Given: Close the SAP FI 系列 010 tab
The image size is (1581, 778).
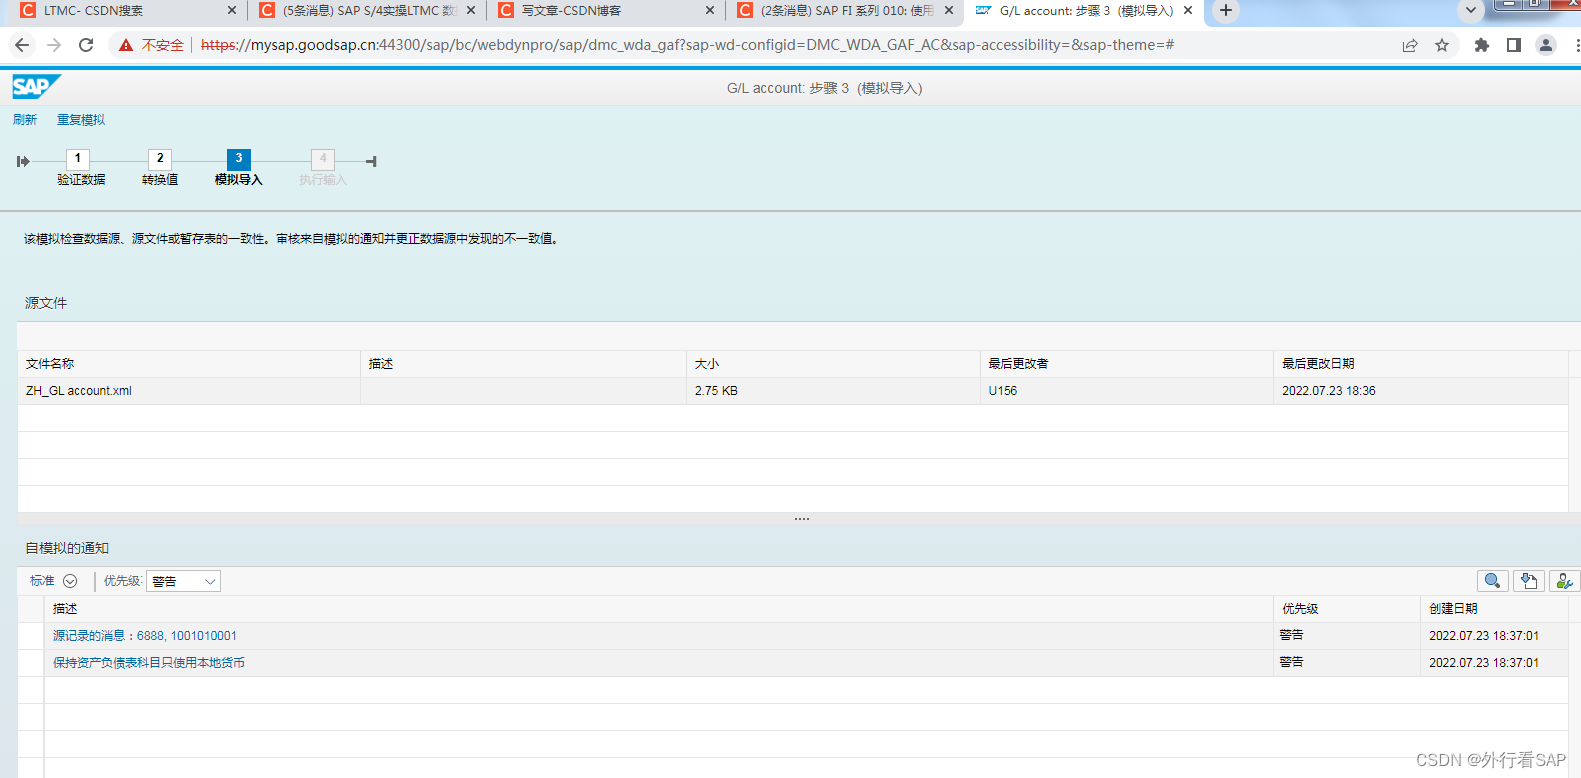Looking at the screenshot, I should [949, 11].
